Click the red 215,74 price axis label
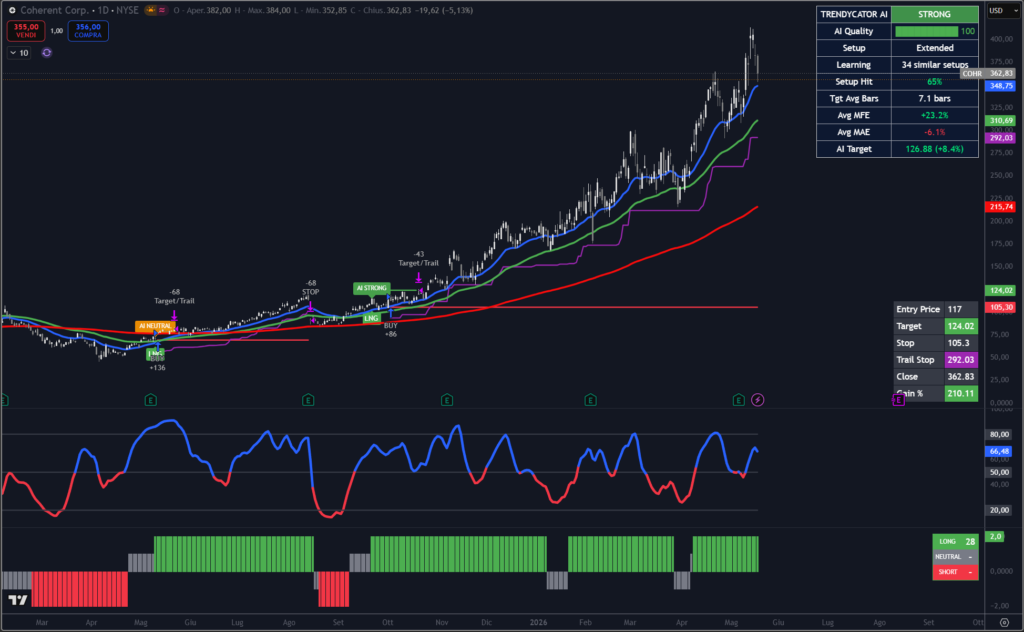The image size is (1024, 632). tap(1000, 207)
